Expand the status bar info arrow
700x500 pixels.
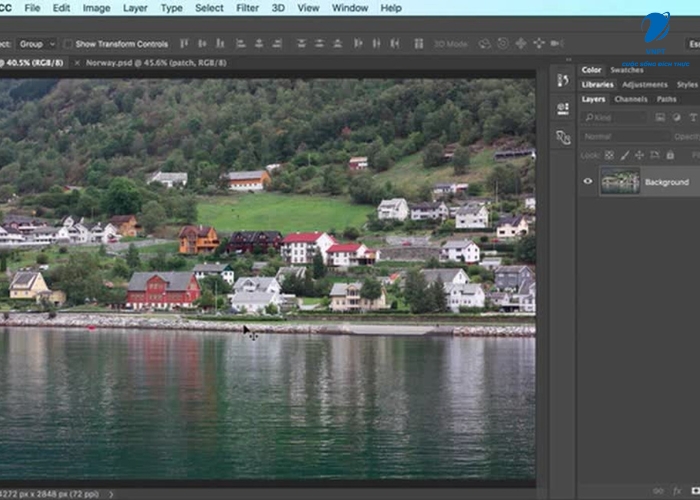111,494
